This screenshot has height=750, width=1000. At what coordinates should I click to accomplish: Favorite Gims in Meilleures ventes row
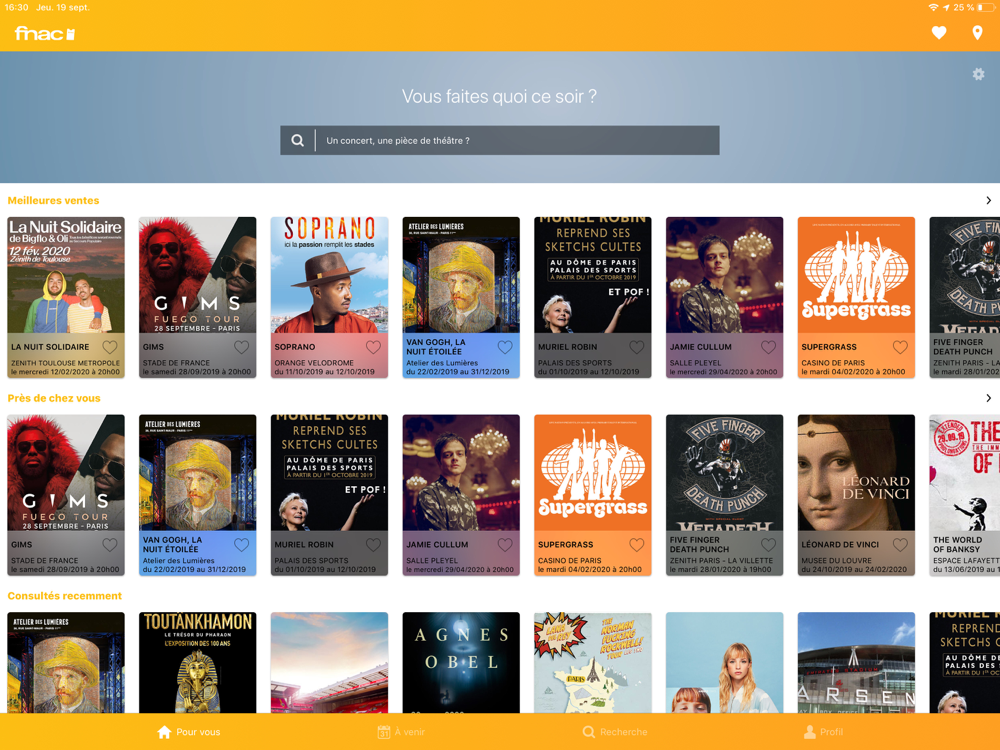[x=242, y=347]
